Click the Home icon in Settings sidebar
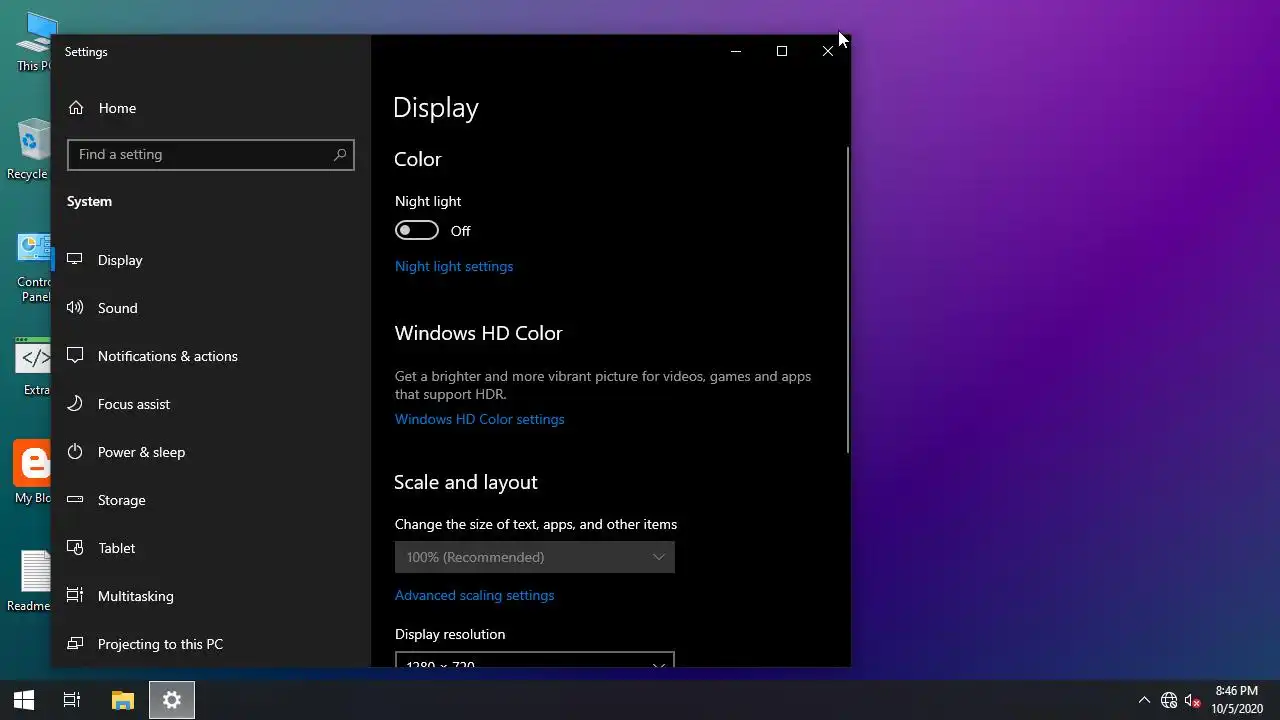 pyautogui.click(x=76, y=108)
